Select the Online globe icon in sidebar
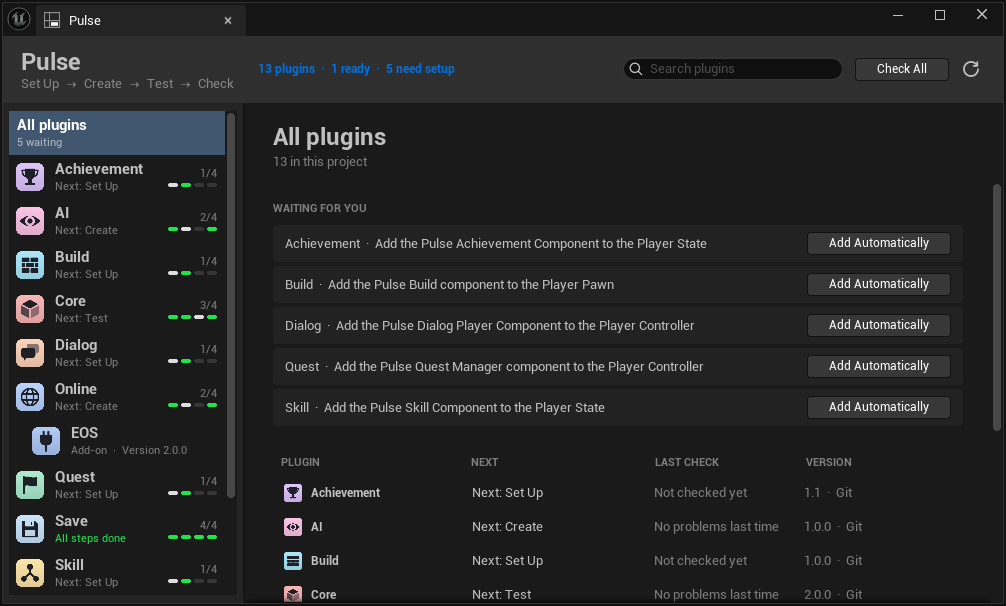The image size is (1006, 606). [30, 397]
